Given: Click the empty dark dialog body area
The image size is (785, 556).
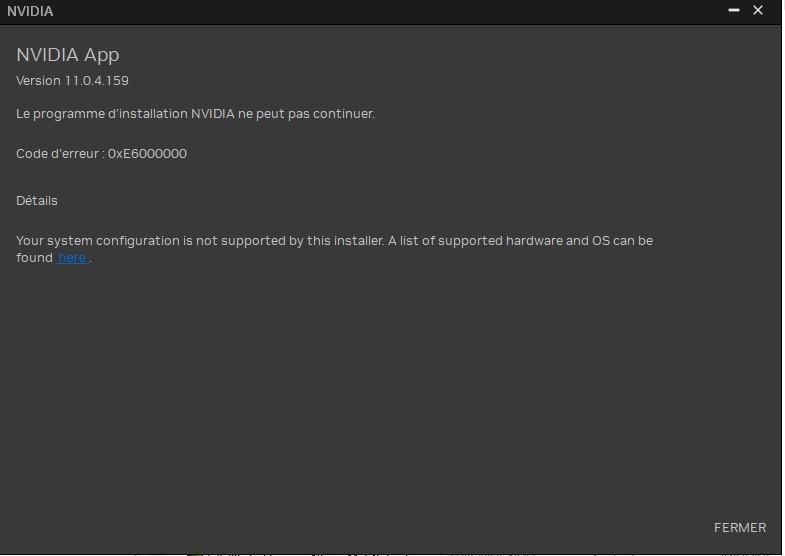Looking at the screenshot, I should [x=390, y=390].
